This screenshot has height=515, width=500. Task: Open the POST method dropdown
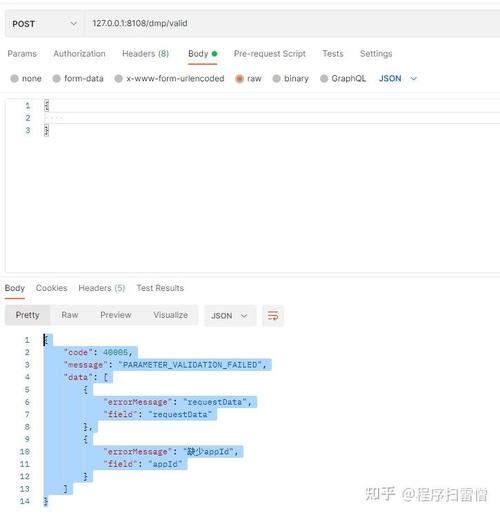44,24
